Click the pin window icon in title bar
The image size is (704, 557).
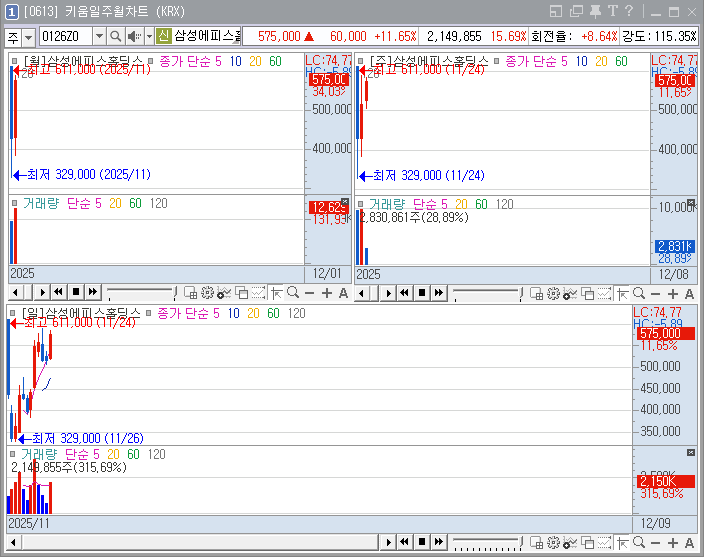pos(595,11)
